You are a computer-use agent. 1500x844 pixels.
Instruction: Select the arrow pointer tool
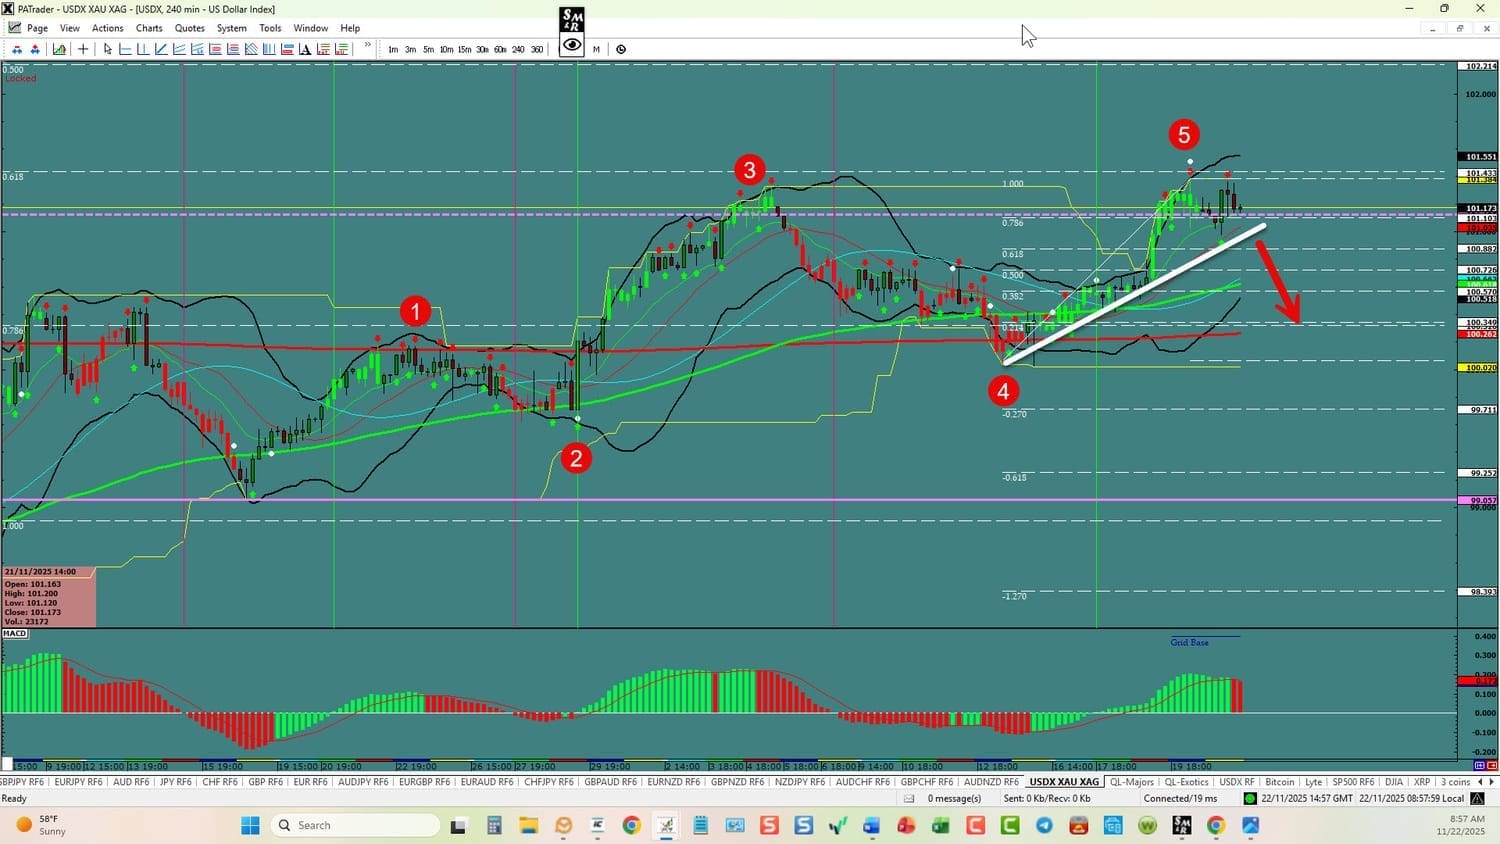tap(107, 49)
